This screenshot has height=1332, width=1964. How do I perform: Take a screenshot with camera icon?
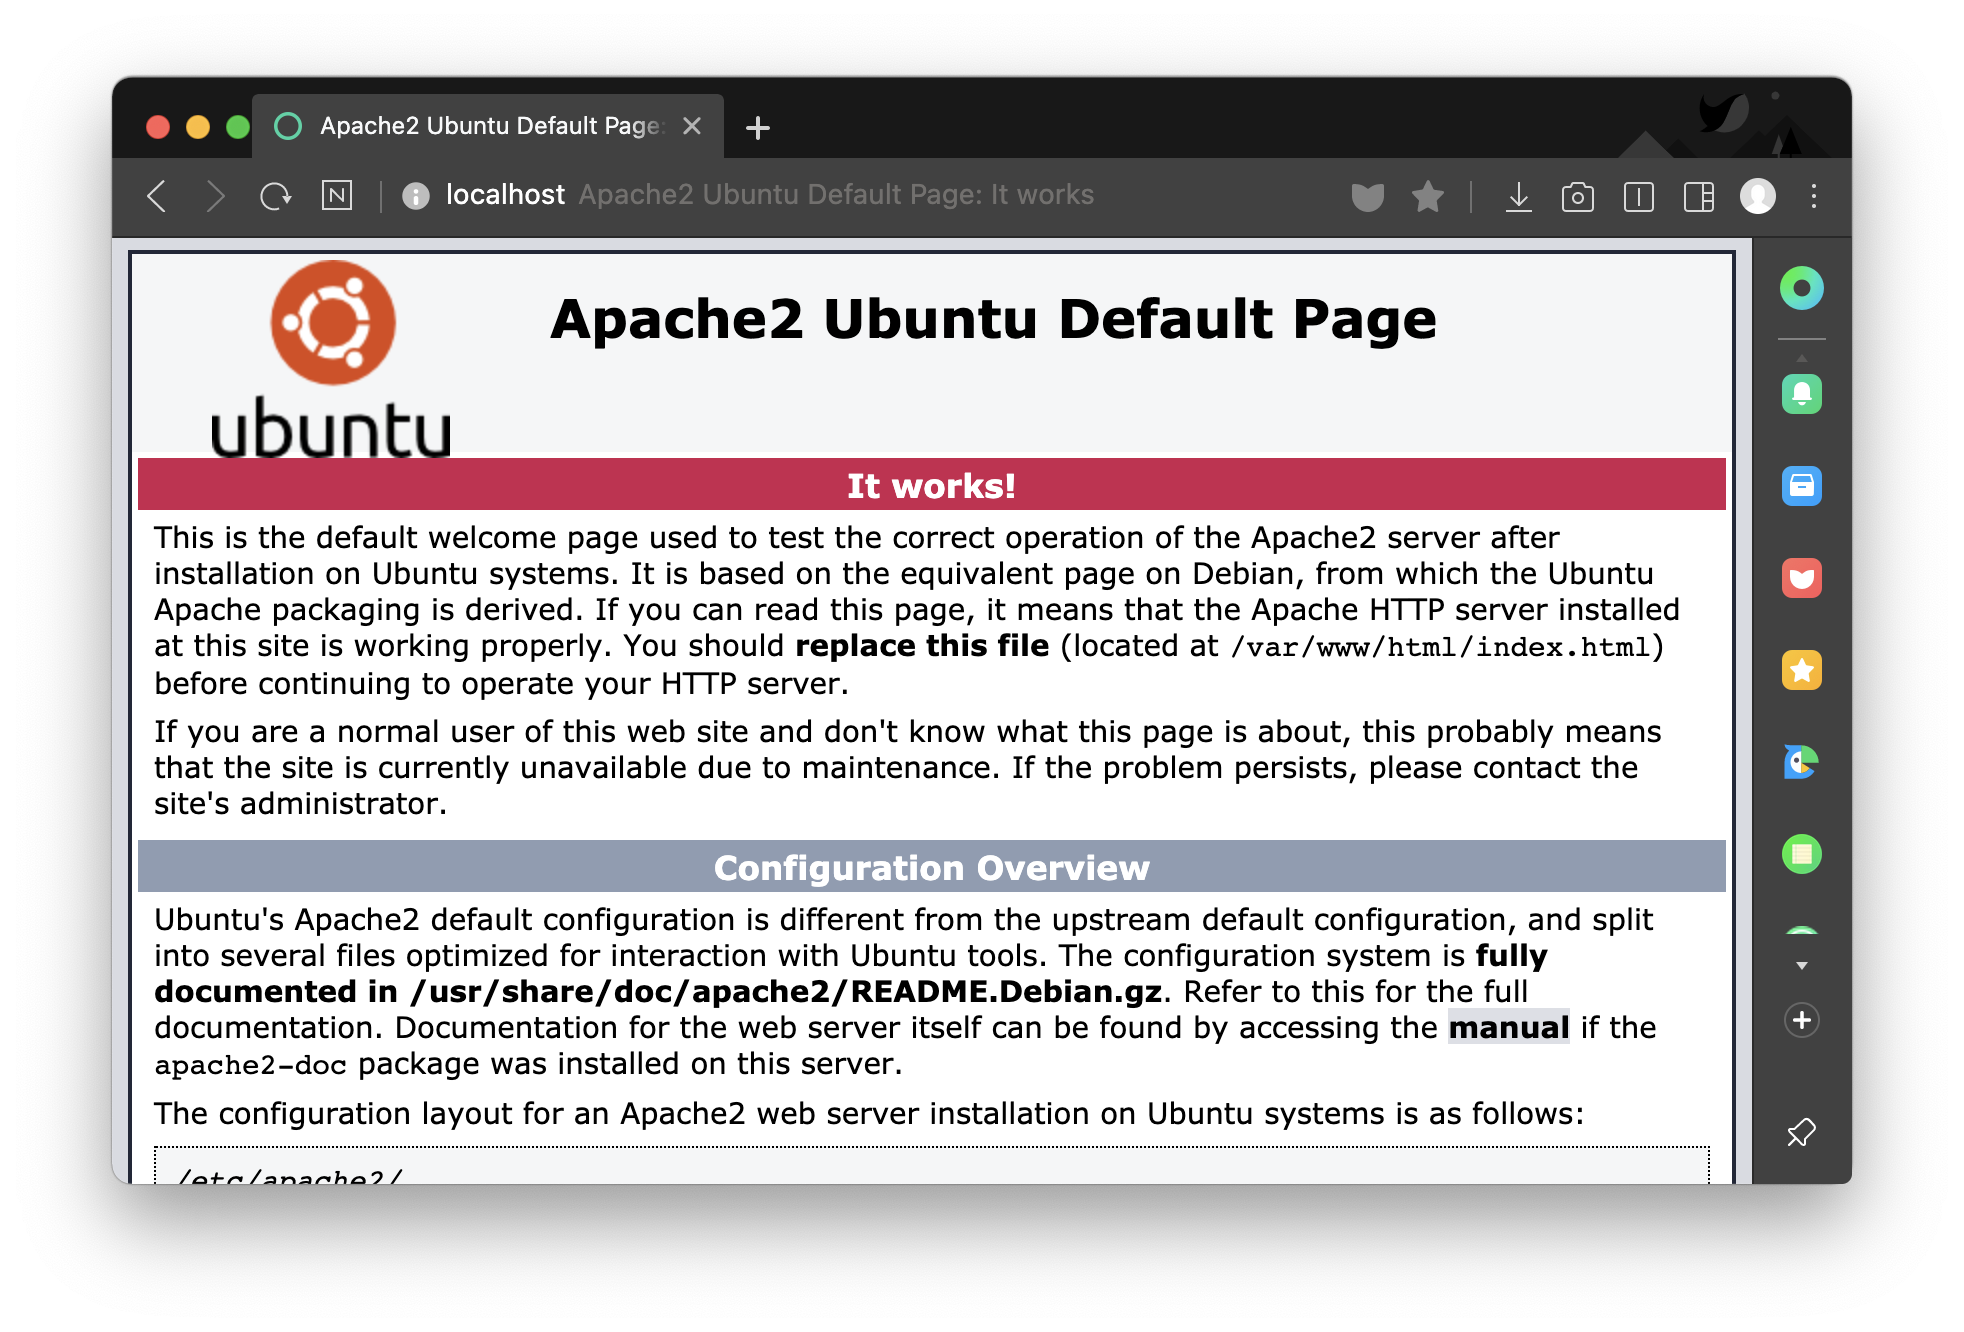[x=1577, y=196]
